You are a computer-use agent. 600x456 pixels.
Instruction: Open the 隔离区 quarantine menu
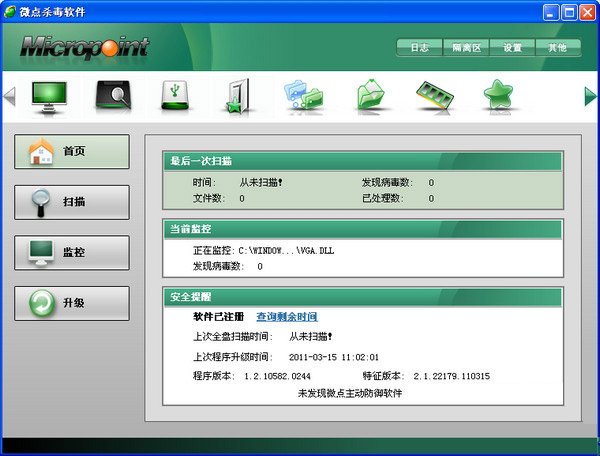[466, 47]
